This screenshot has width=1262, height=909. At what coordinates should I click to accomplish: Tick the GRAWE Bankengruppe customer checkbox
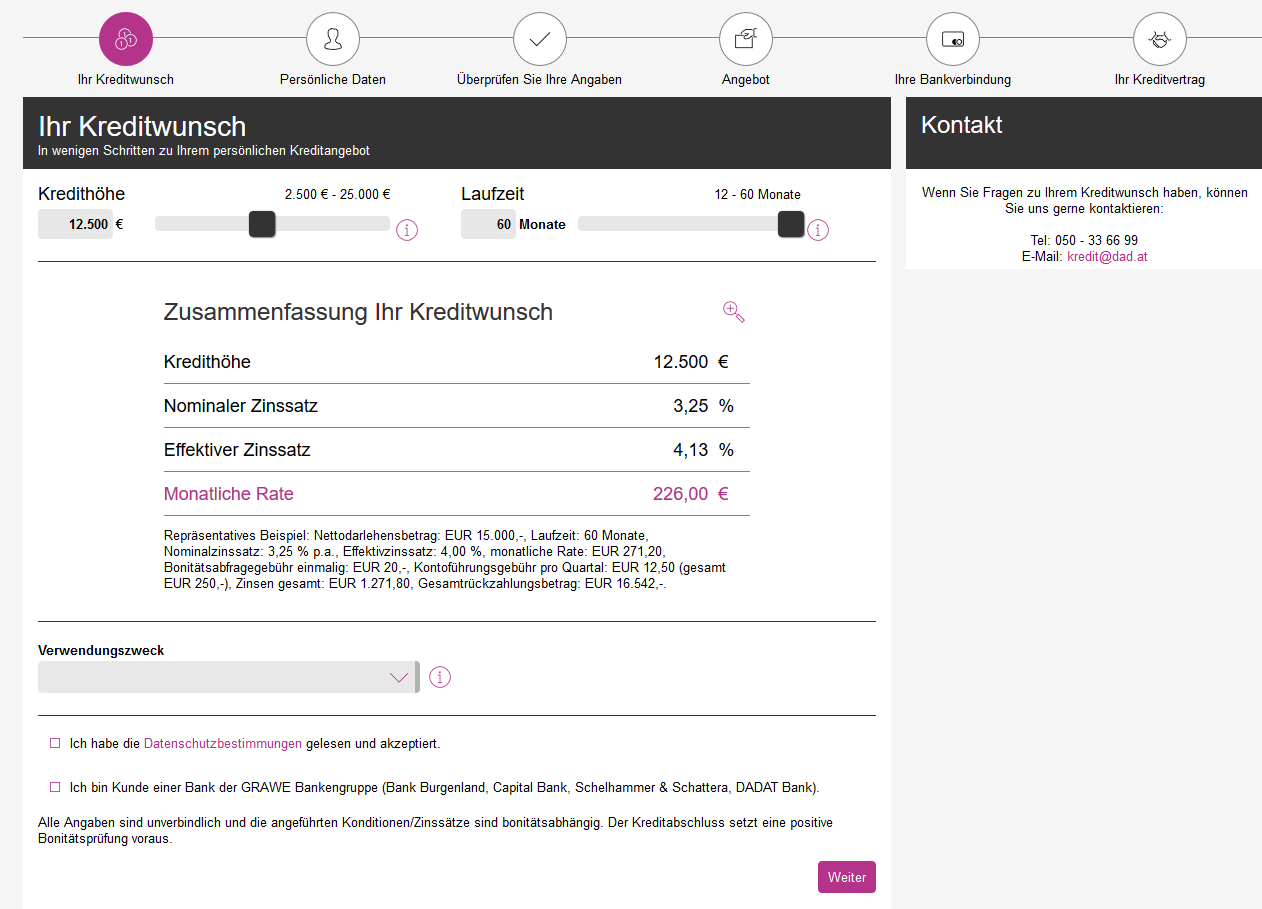click(x=55, y=787)
